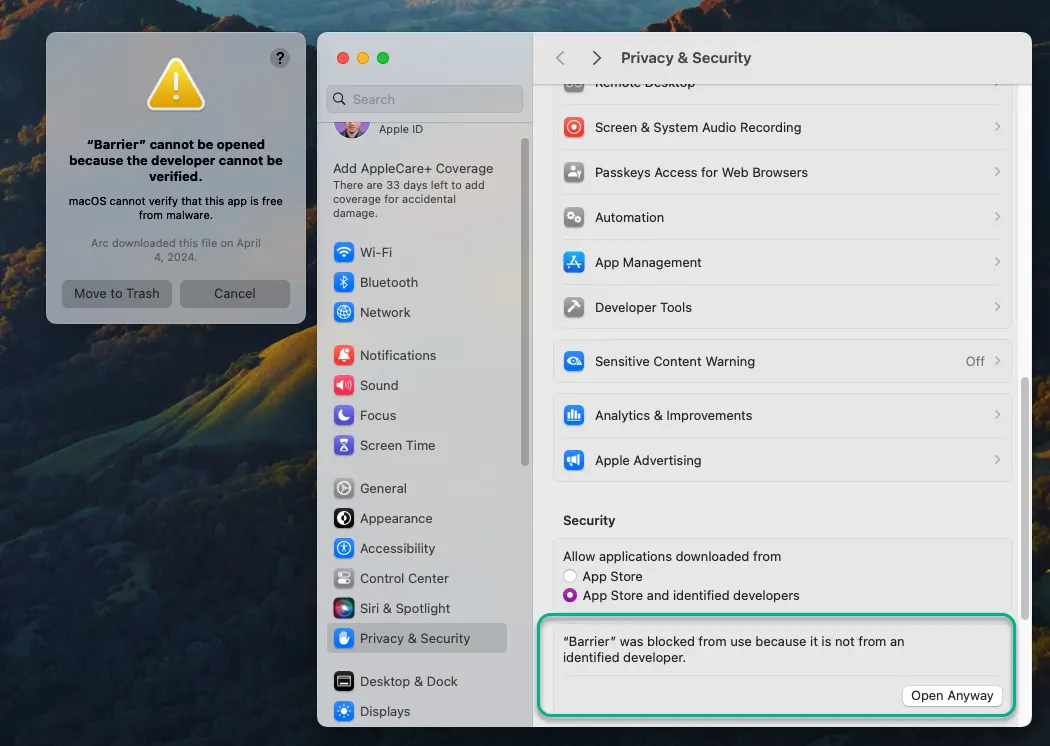
Task: Click the Displays sun icon
Action: [344, 711]
